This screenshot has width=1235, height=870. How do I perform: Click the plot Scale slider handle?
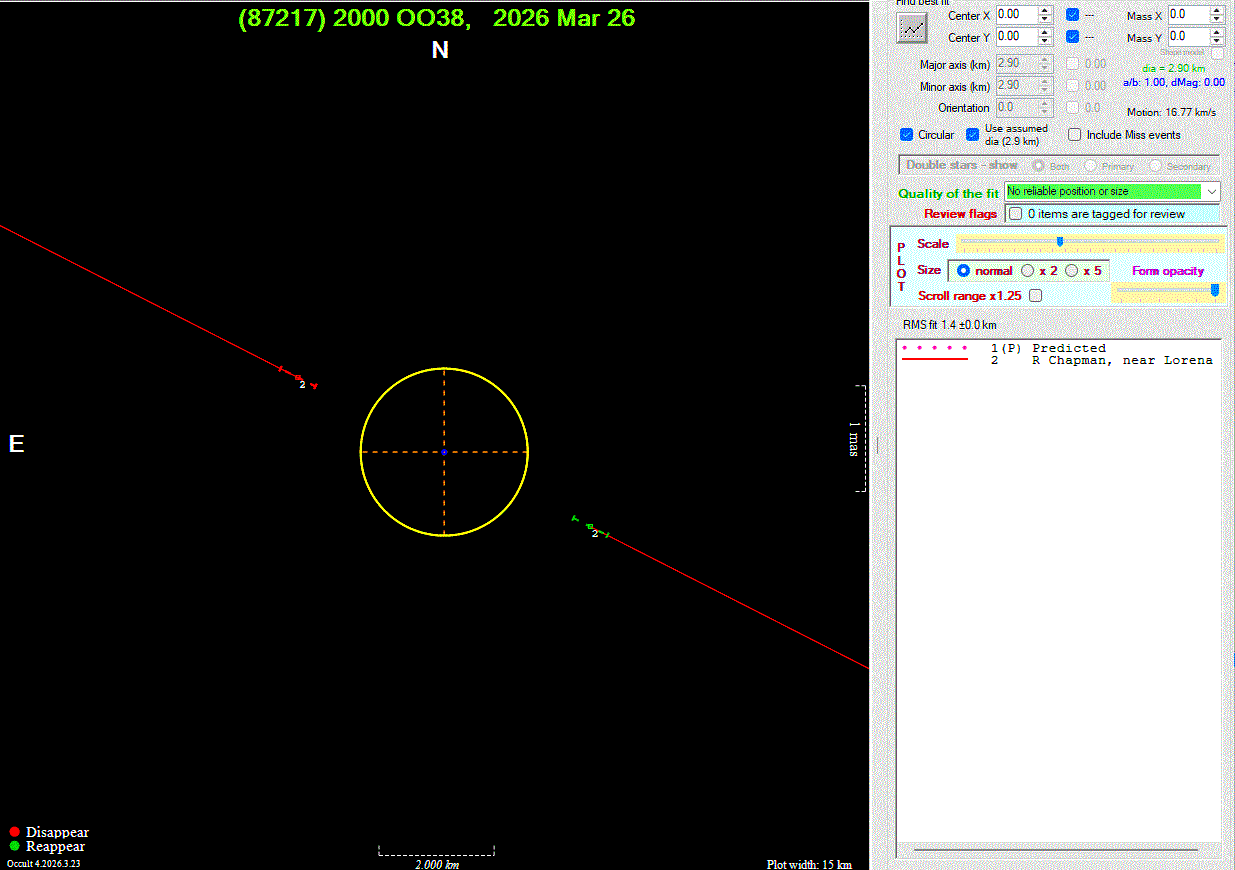coord(1060,242)
